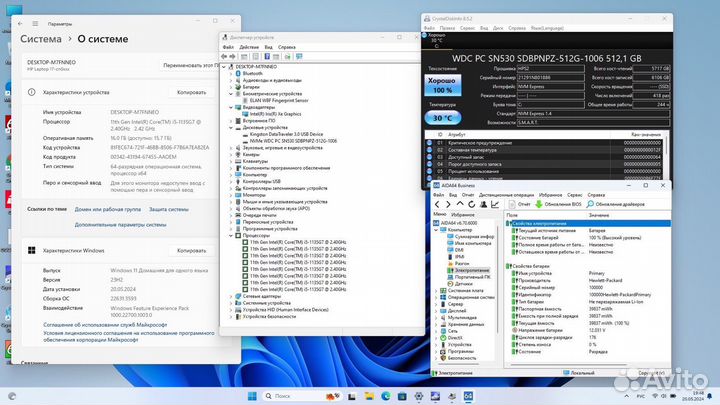Click the Домен или рабочая группа link
The image size is (720, 405).
107,209
